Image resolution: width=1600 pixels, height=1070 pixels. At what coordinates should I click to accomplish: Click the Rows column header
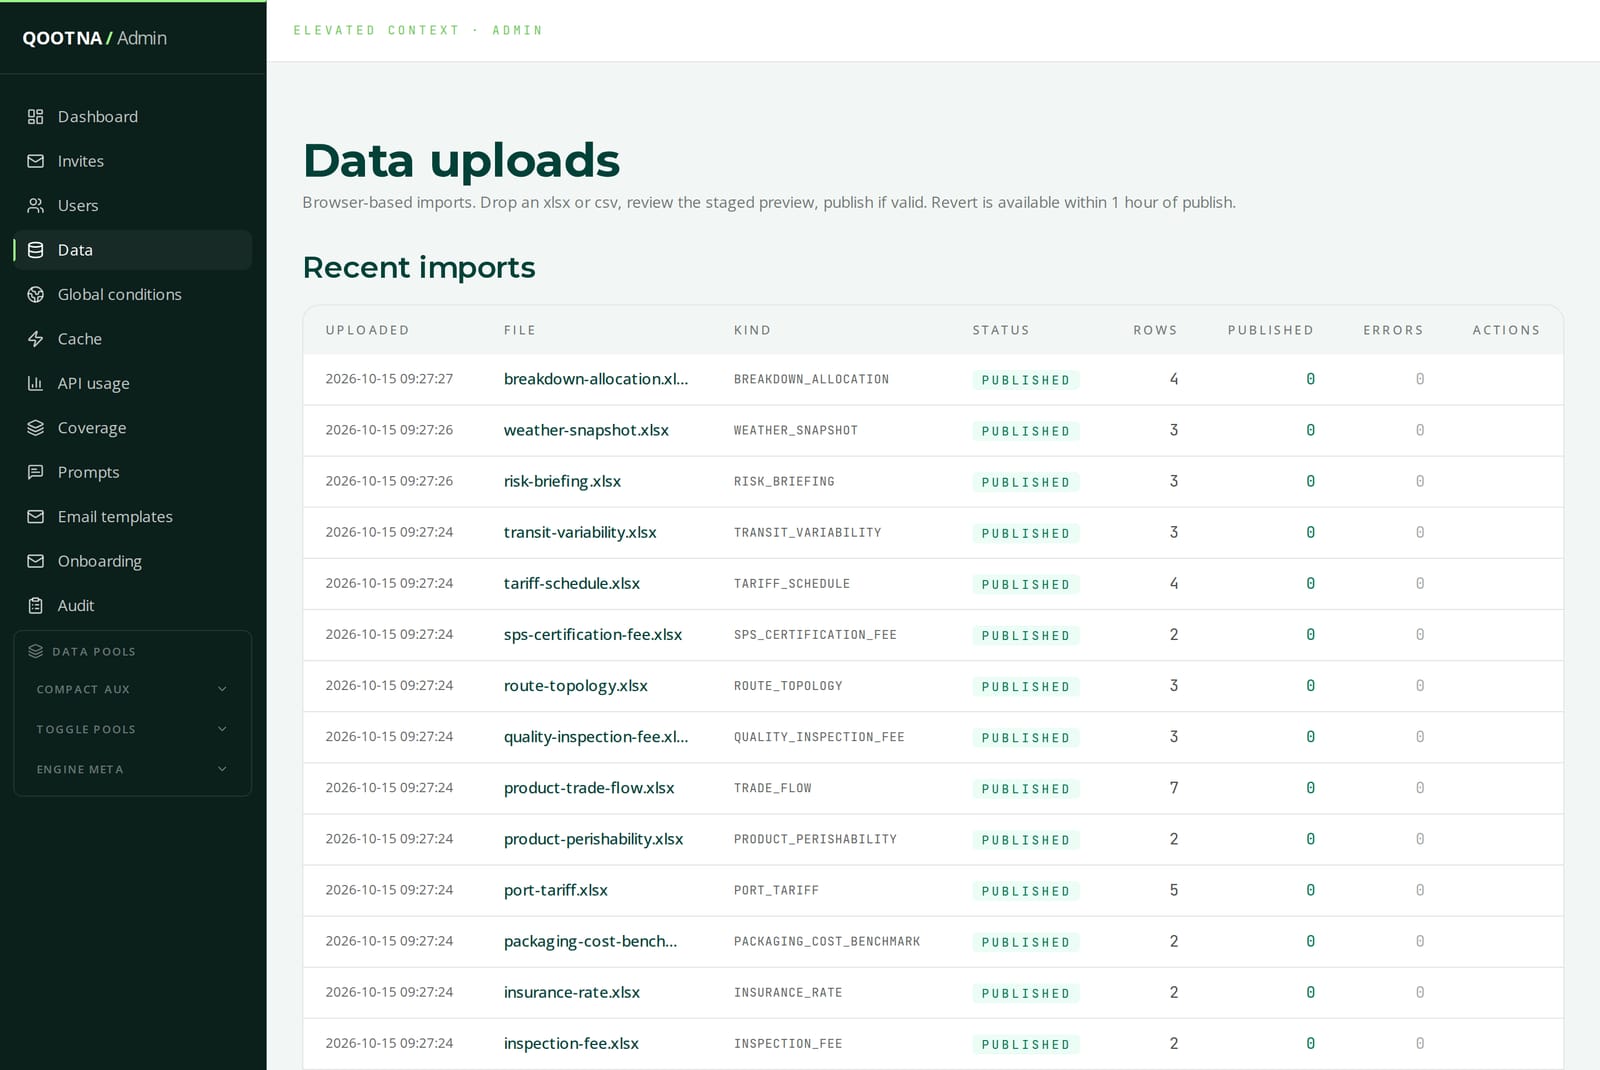[1155, 330]
